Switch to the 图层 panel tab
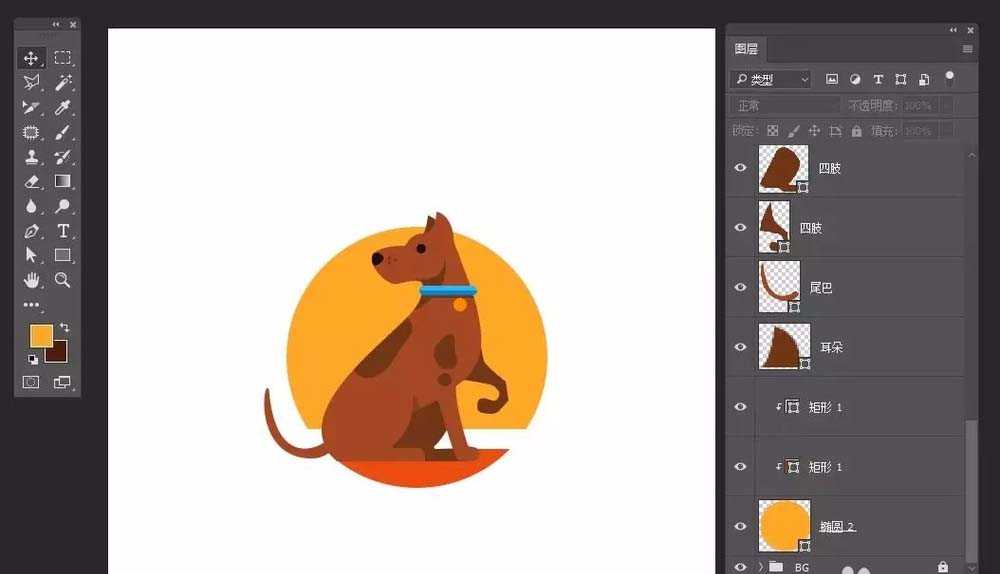The height and width of the screenshot is (574, 1000). click(x=746, y=48)
